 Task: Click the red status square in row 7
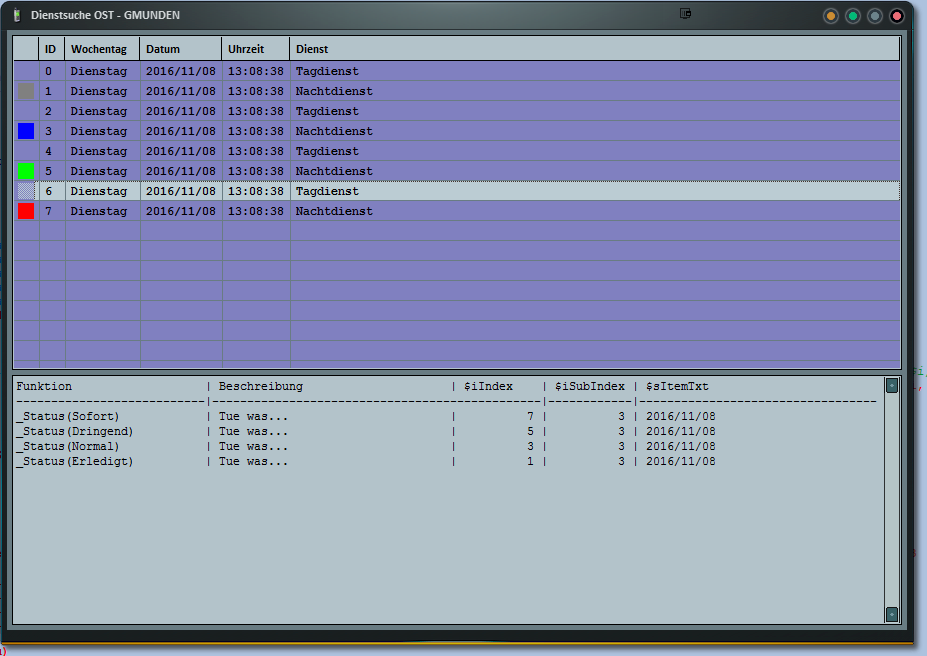click(x=26, y=211)
